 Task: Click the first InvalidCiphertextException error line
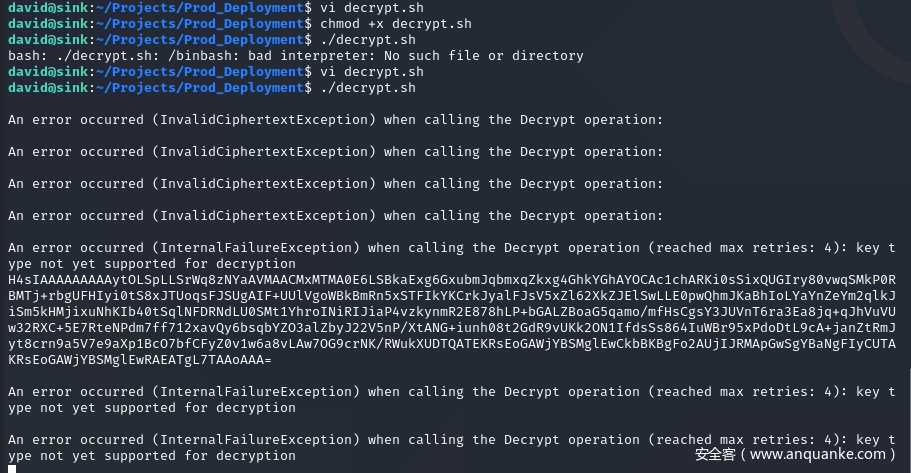click(335, 120)
